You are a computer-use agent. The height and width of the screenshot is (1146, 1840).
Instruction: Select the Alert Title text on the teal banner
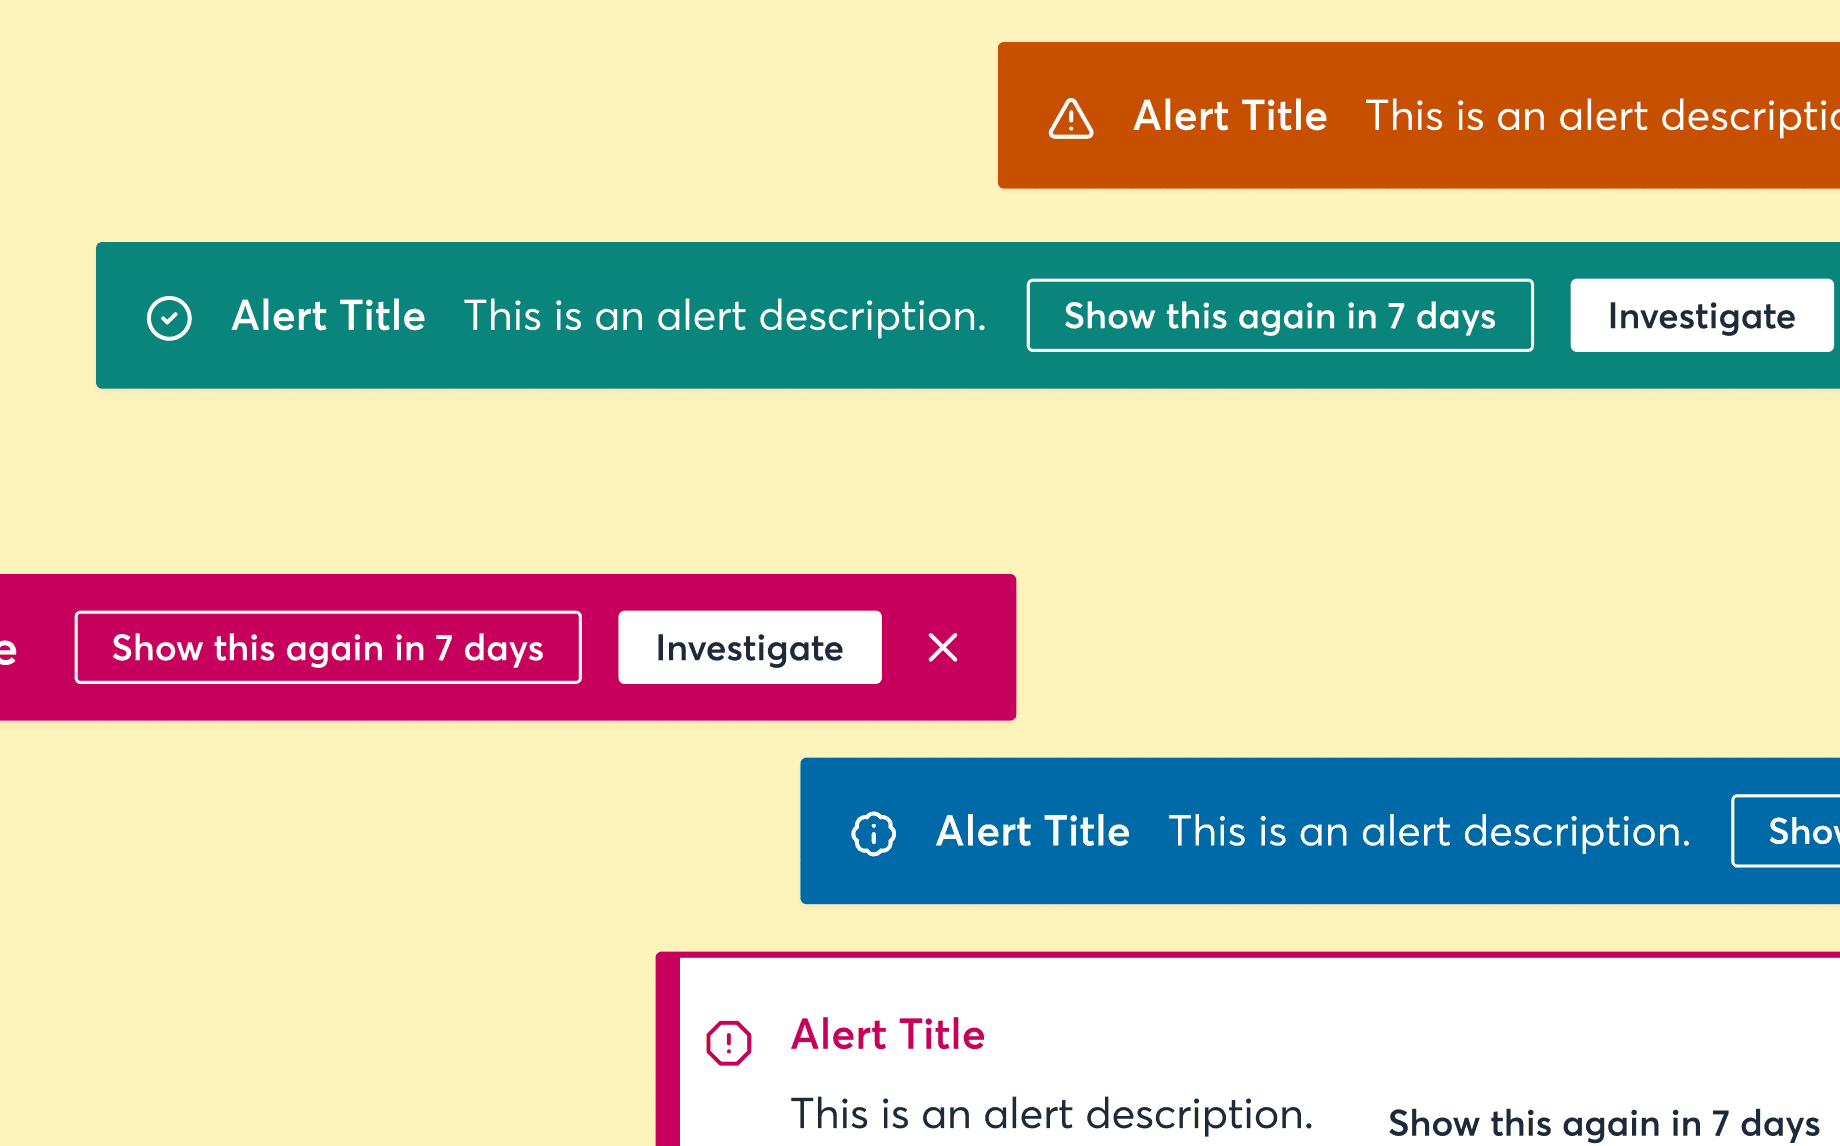[x=328, y=316]
